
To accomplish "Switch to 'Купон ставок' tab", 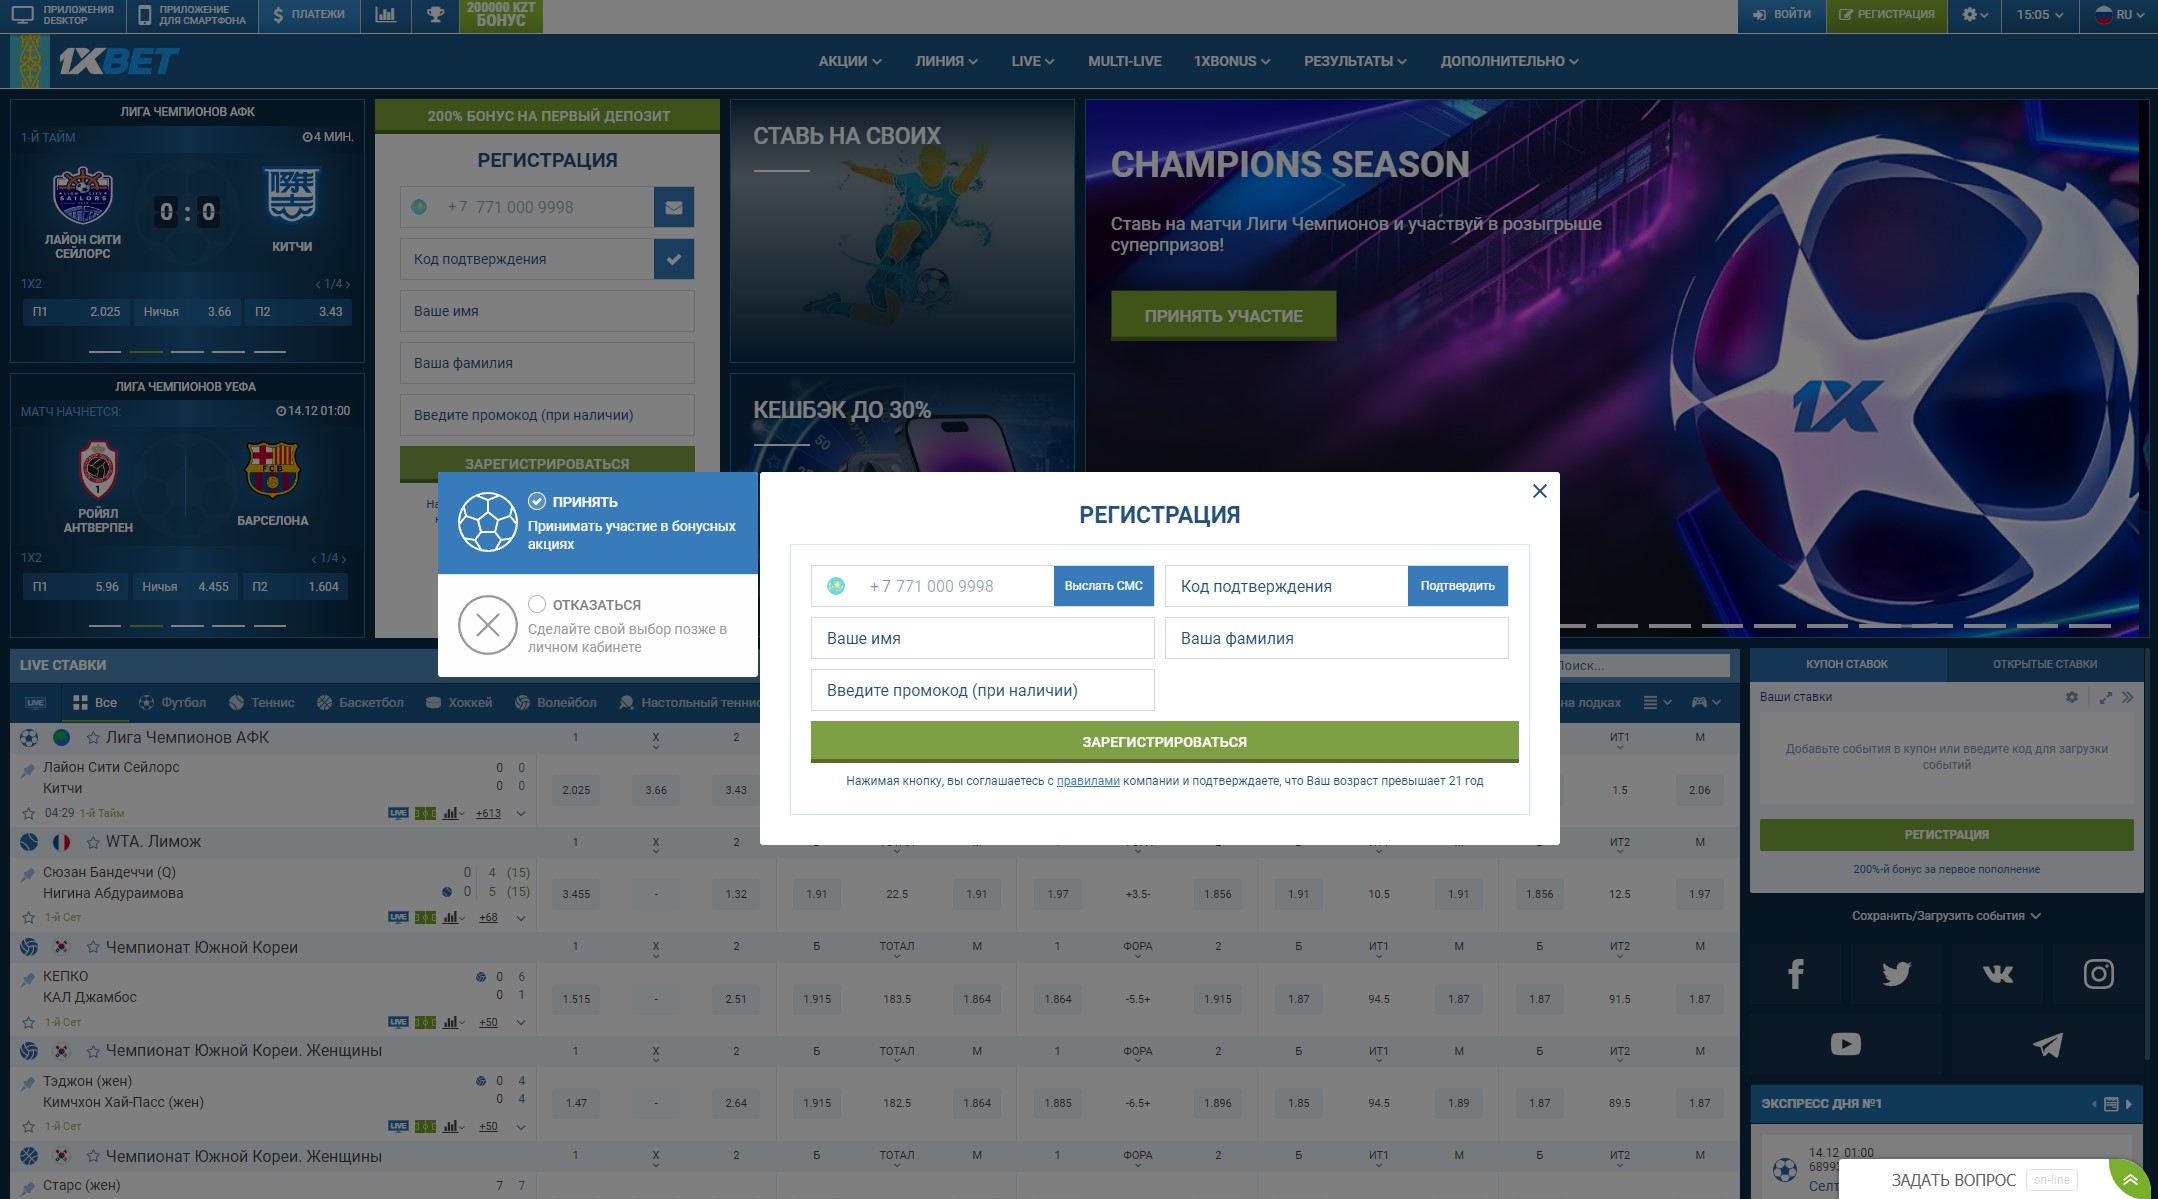I will [x=1847, y=664].
